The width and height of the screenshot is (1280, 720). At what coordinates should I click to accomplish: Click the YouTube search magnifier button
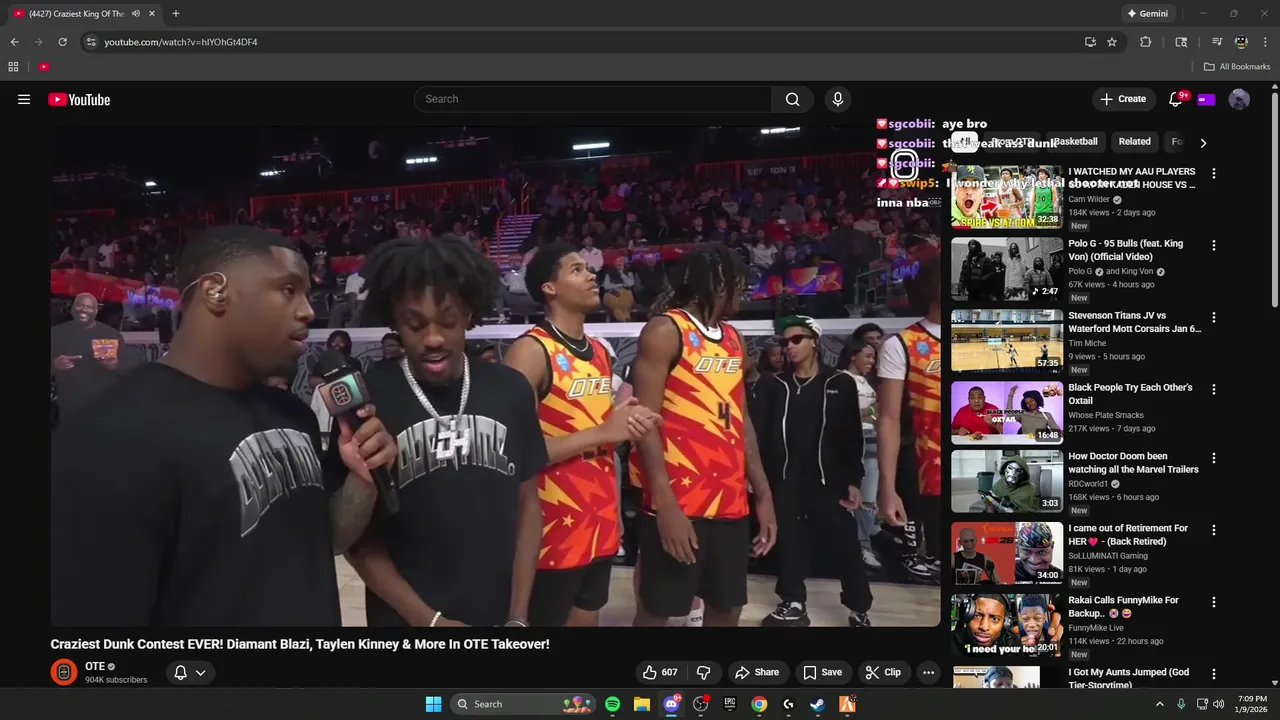(x=793, y=99)
